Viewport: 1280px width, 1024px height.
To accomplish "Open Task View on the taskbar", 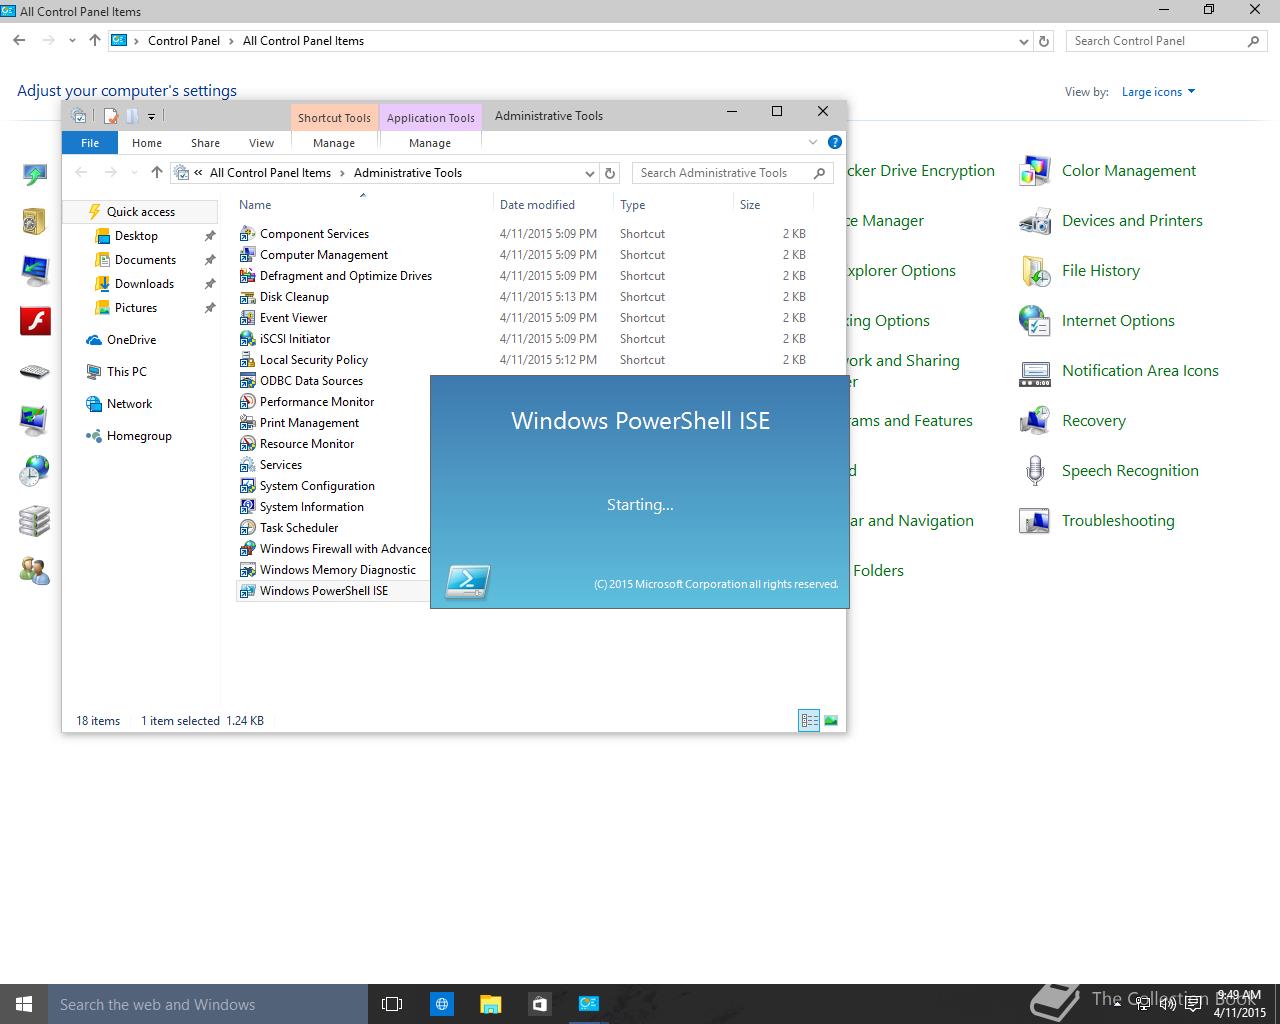I will click(x=392, y=1004).
